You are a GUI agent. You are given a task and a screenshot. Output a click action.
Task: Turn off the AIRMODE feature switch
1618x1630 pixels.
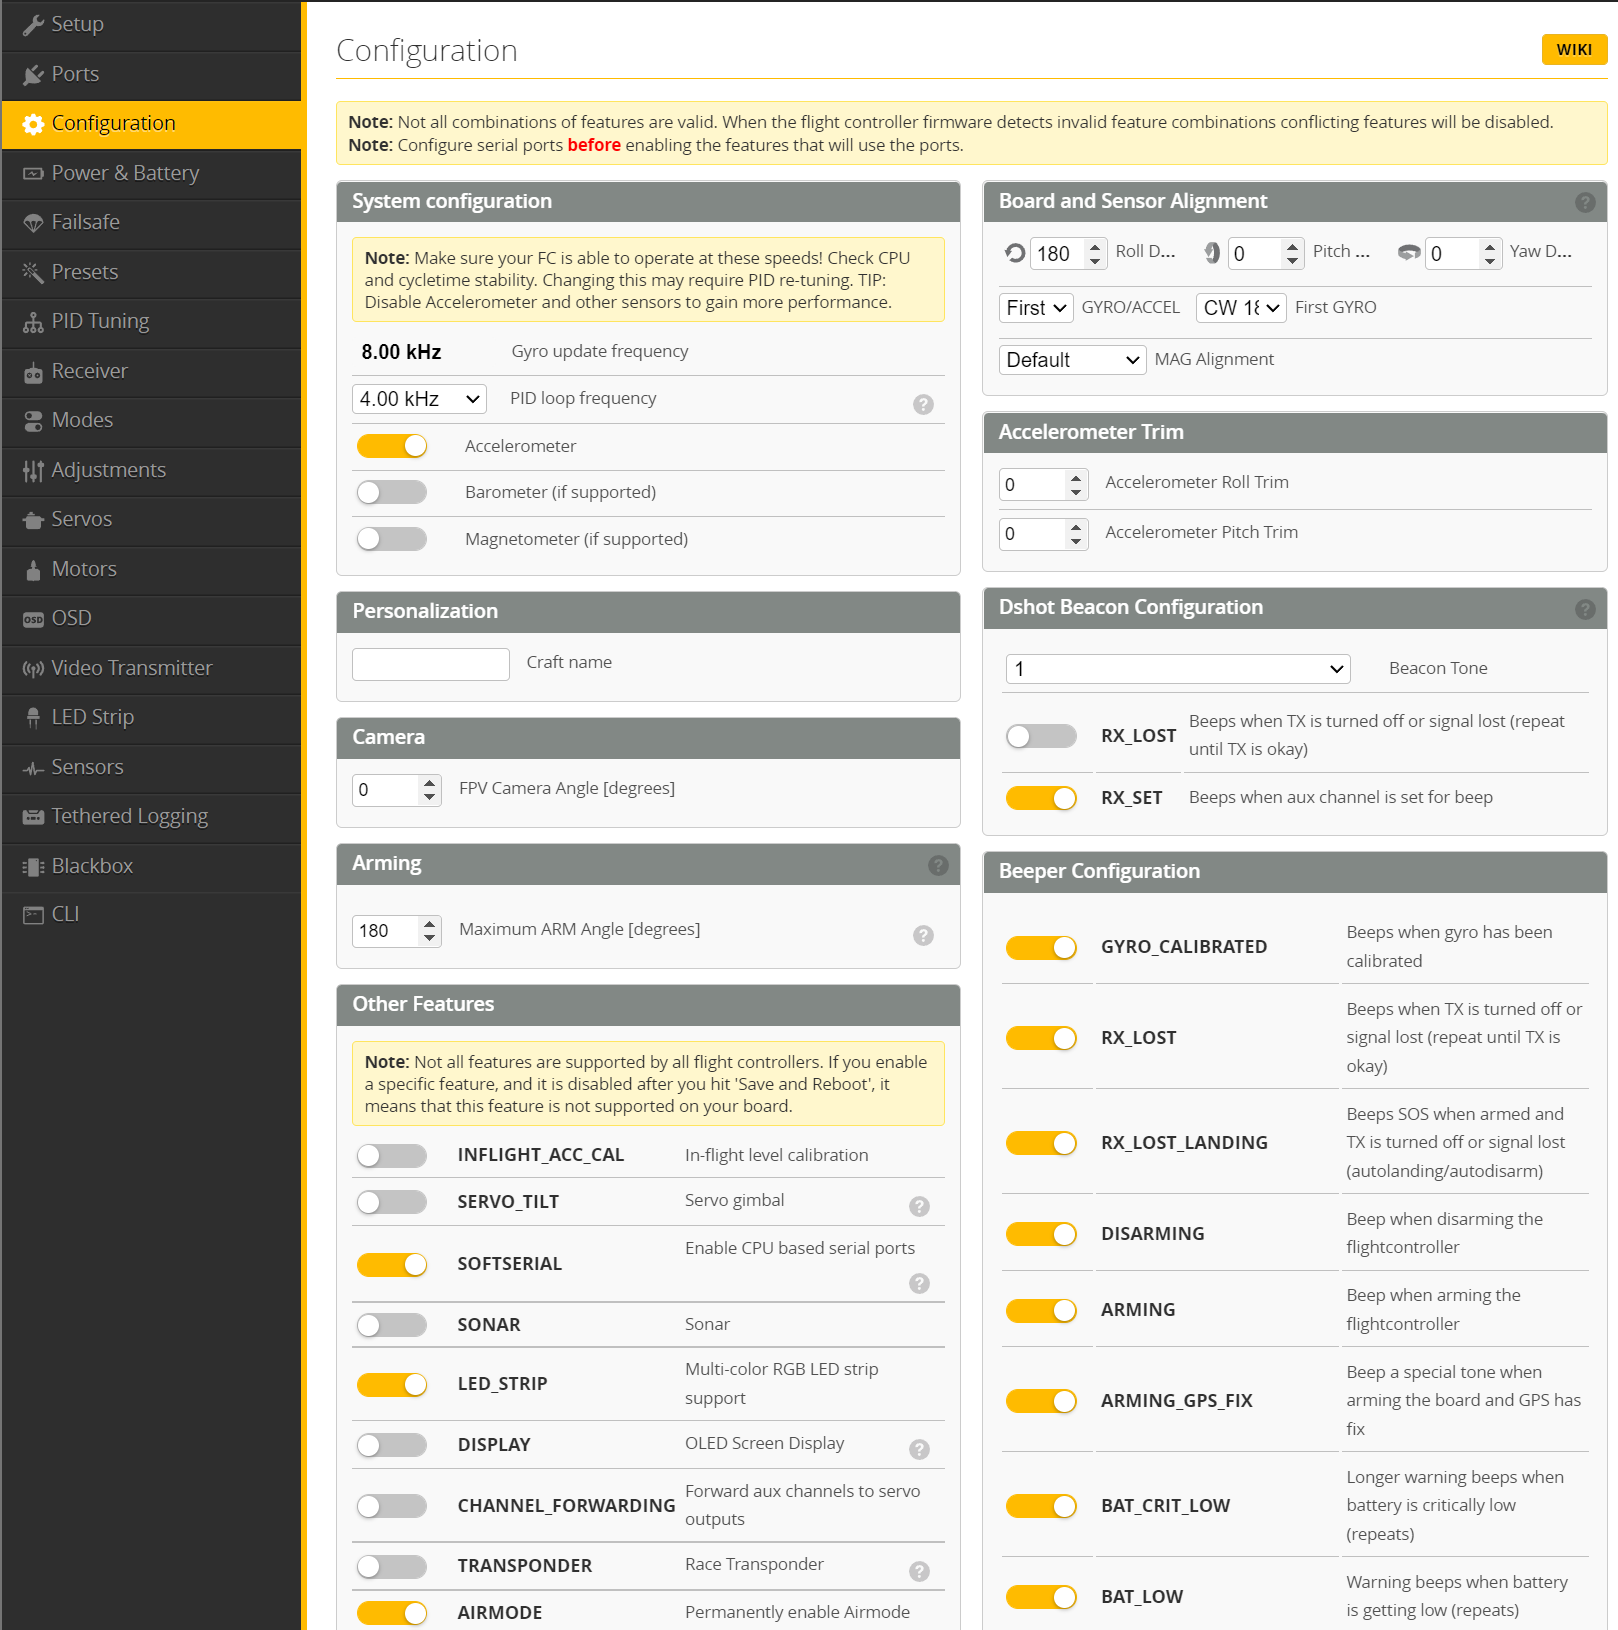point(392,1612)
